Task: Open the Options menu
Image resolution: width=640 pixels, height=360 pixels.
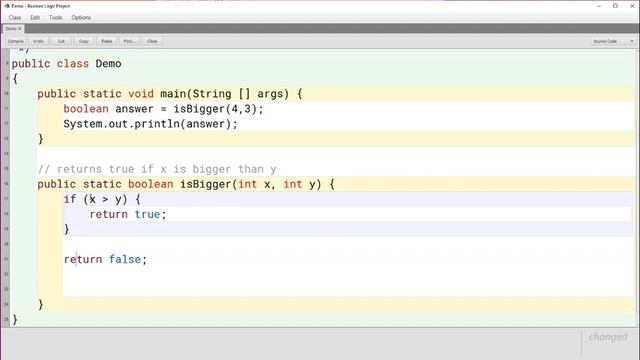Action: click(x=81, y=18)
